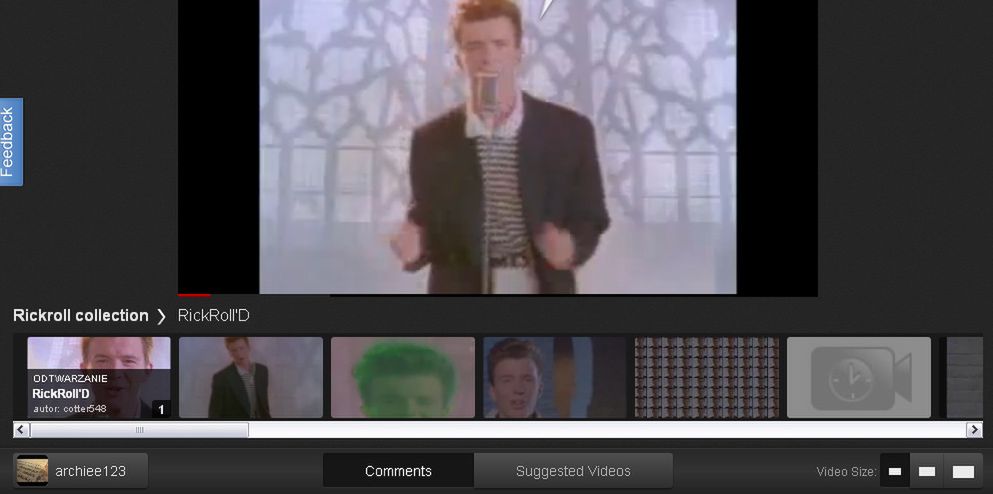Click the horizontal playlist scrollbar thumb
This screenshot has width=993, height=494.
[x=139, y=430]
